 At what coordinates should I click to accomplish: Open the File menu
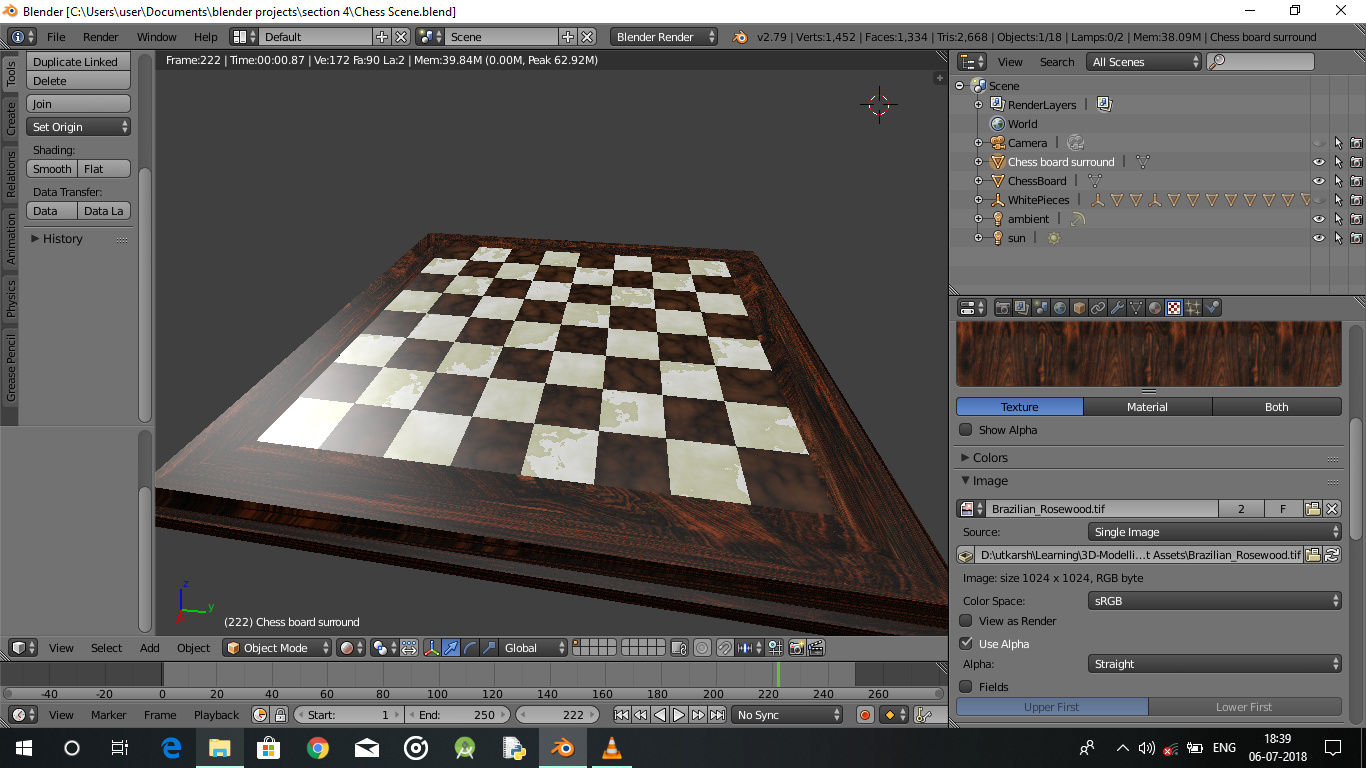pos(56,37)
